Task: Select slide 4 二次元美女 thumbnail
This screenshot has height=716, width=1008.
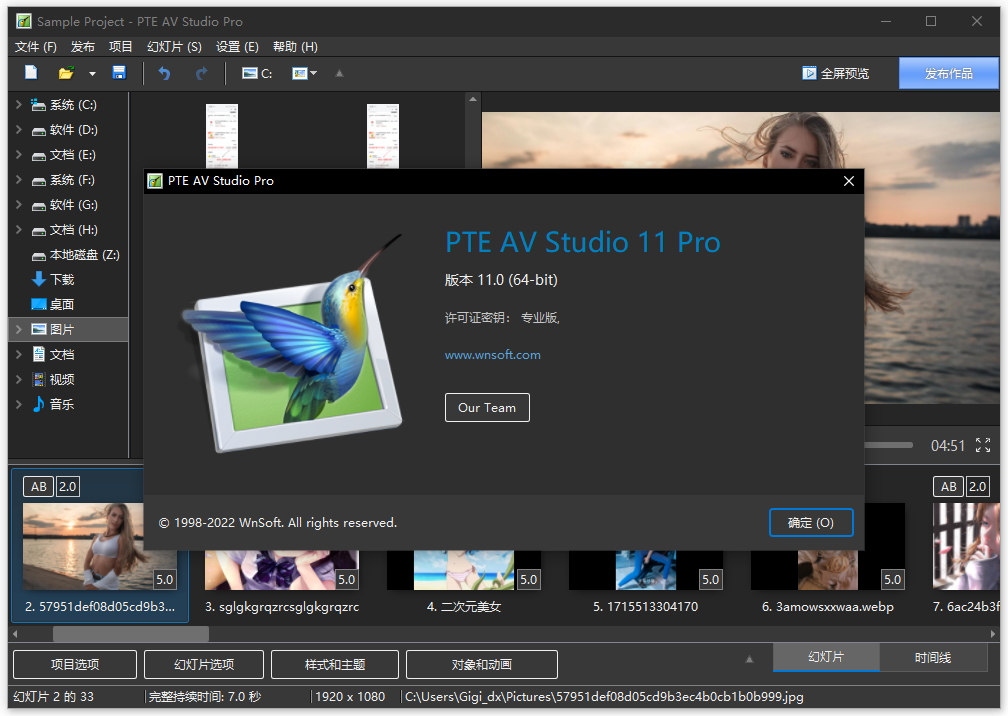Action: coord(464,570)
